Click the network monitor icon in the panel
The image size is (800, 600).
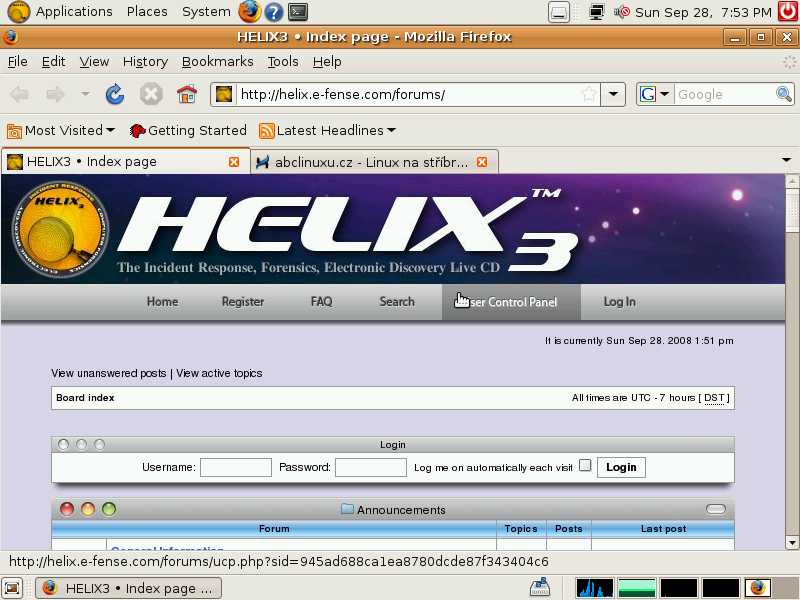click(596, 12)
